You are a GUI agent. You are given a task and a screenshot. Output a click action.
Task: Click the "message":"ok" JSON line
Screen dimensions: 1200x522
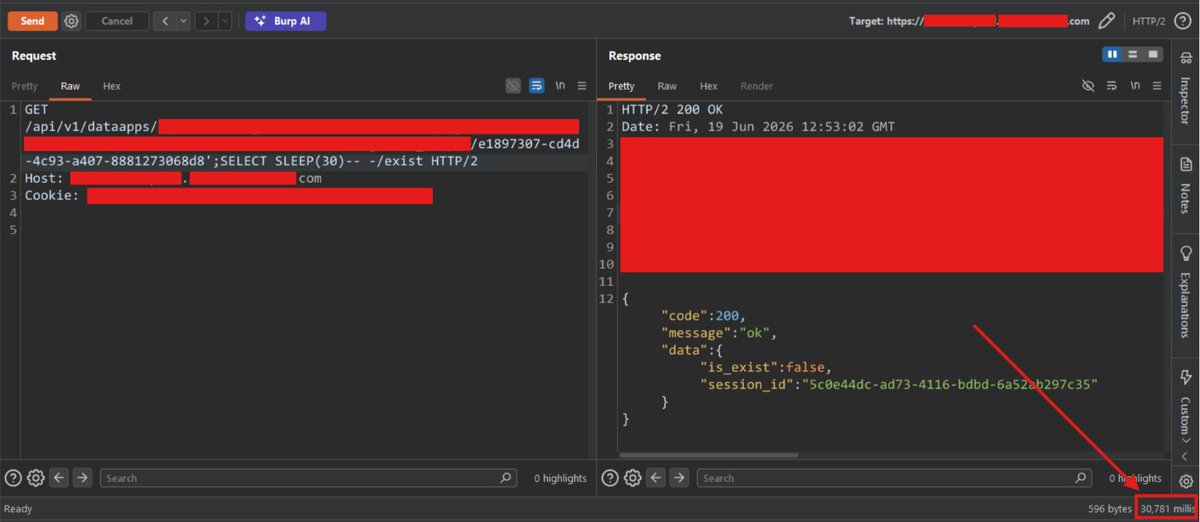pos(718,332)
